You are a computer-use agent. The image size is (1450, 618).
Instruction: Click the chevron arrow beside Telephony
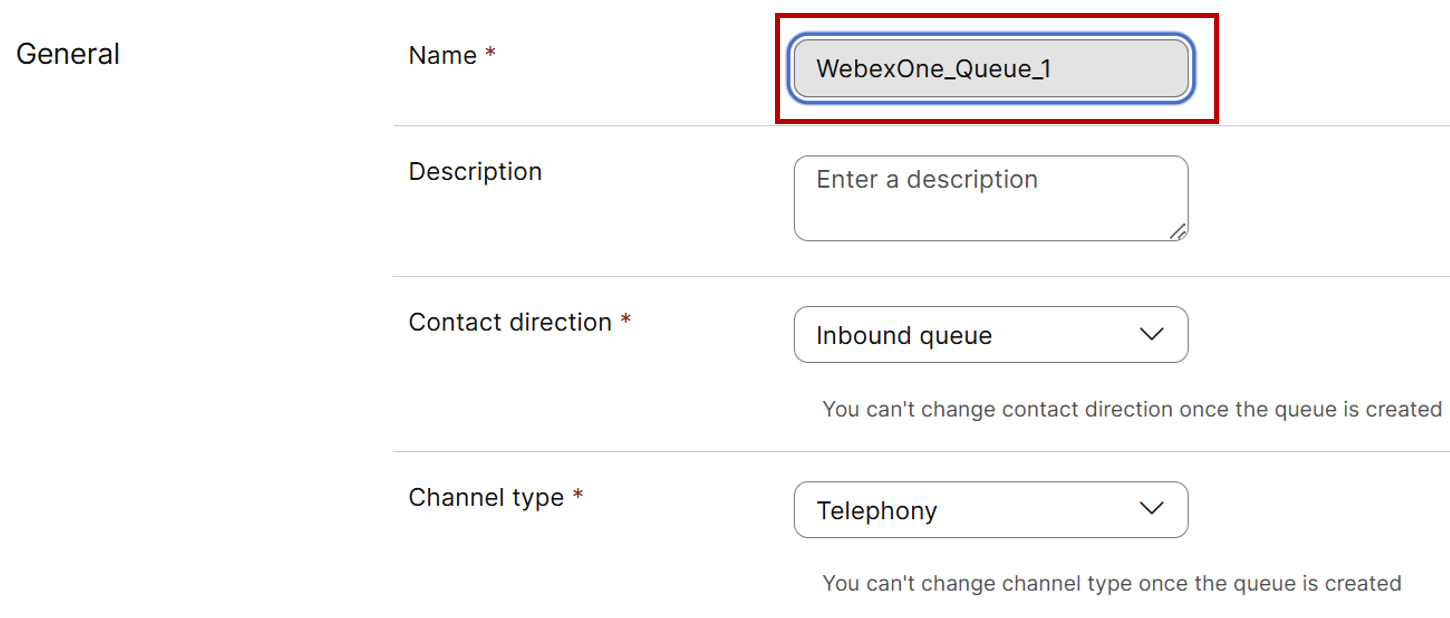pos(1152,509)
